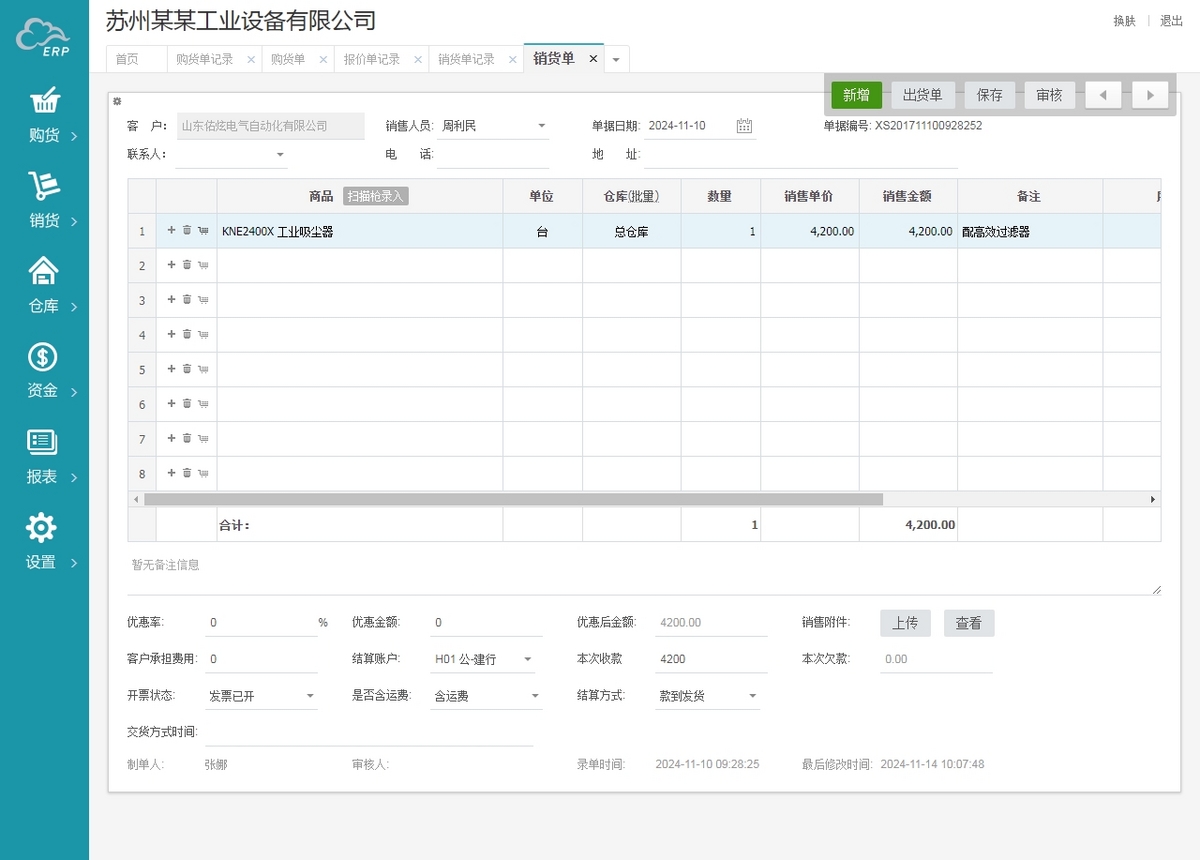Open the 资金 funds dollar icon
1200x860 pixels.
43,357
